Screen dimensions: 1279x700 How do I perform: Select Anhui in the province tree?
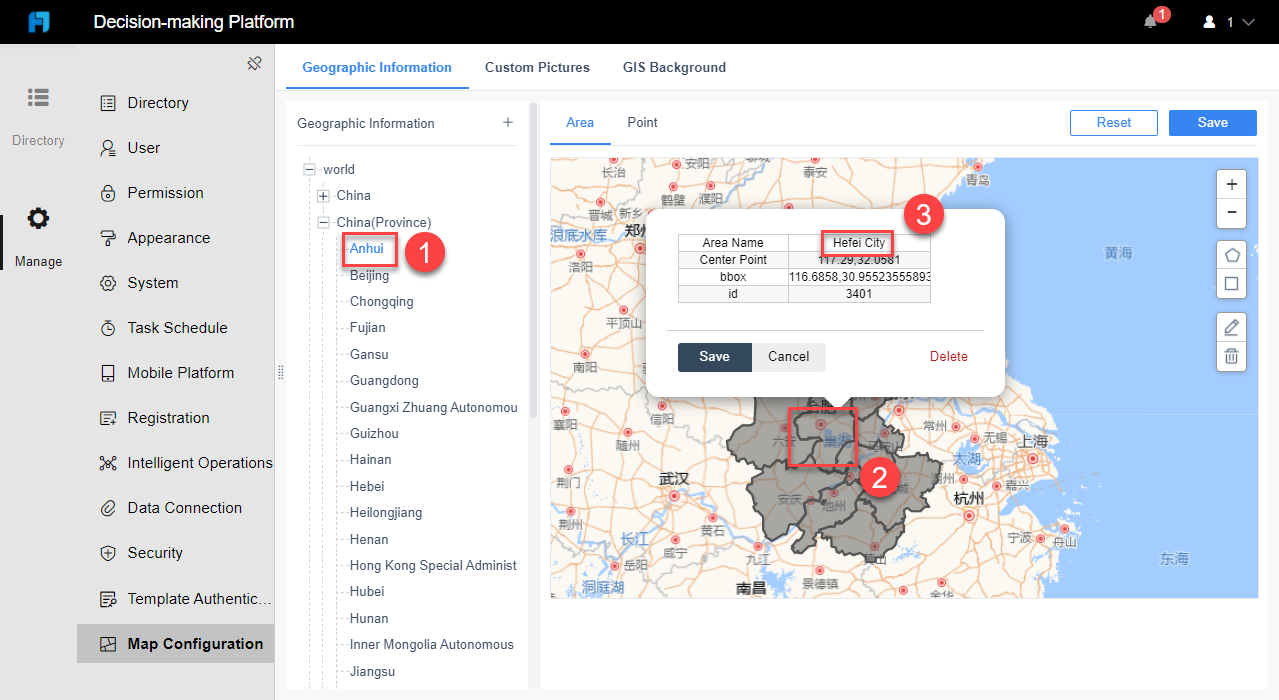pyautogui.click(x=367, y=248)
